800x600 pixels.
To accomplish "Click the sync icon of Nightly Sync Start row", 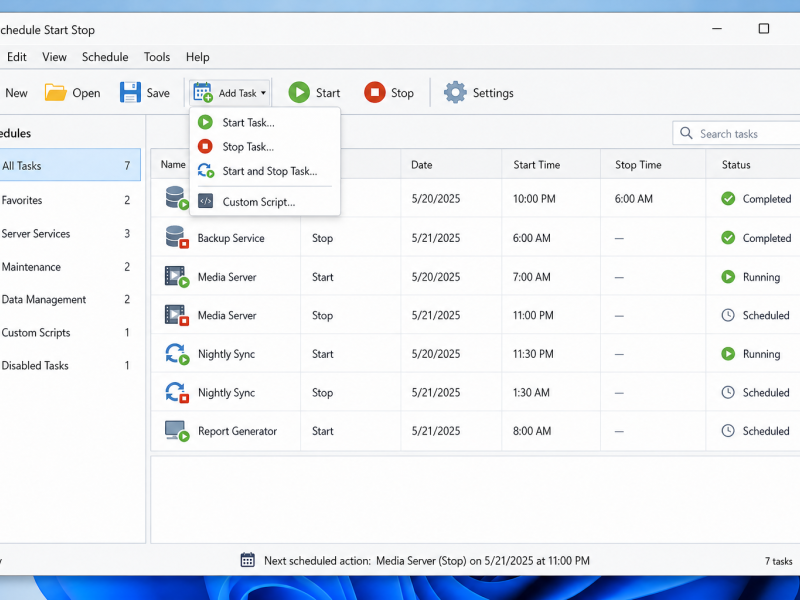I will coord(177,354).
